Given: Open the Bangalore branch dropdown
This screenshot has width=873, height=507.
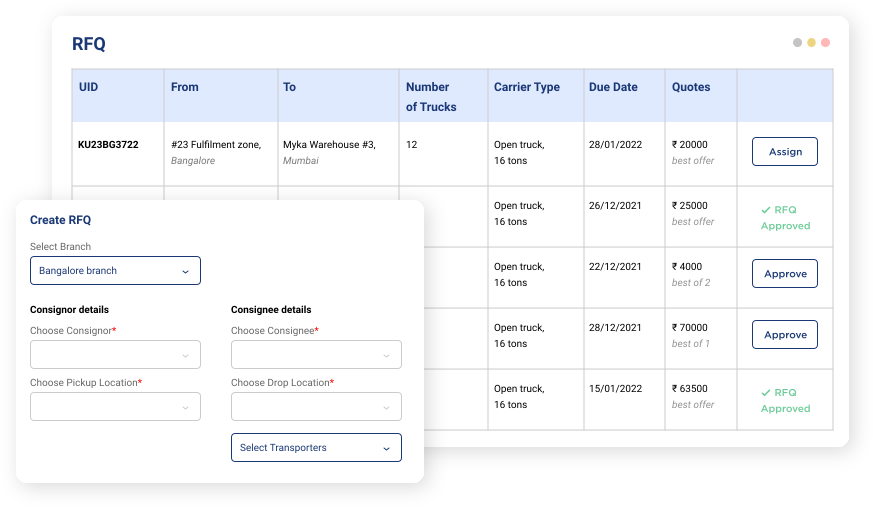Looking at the screenshot, I should point(115,271).
